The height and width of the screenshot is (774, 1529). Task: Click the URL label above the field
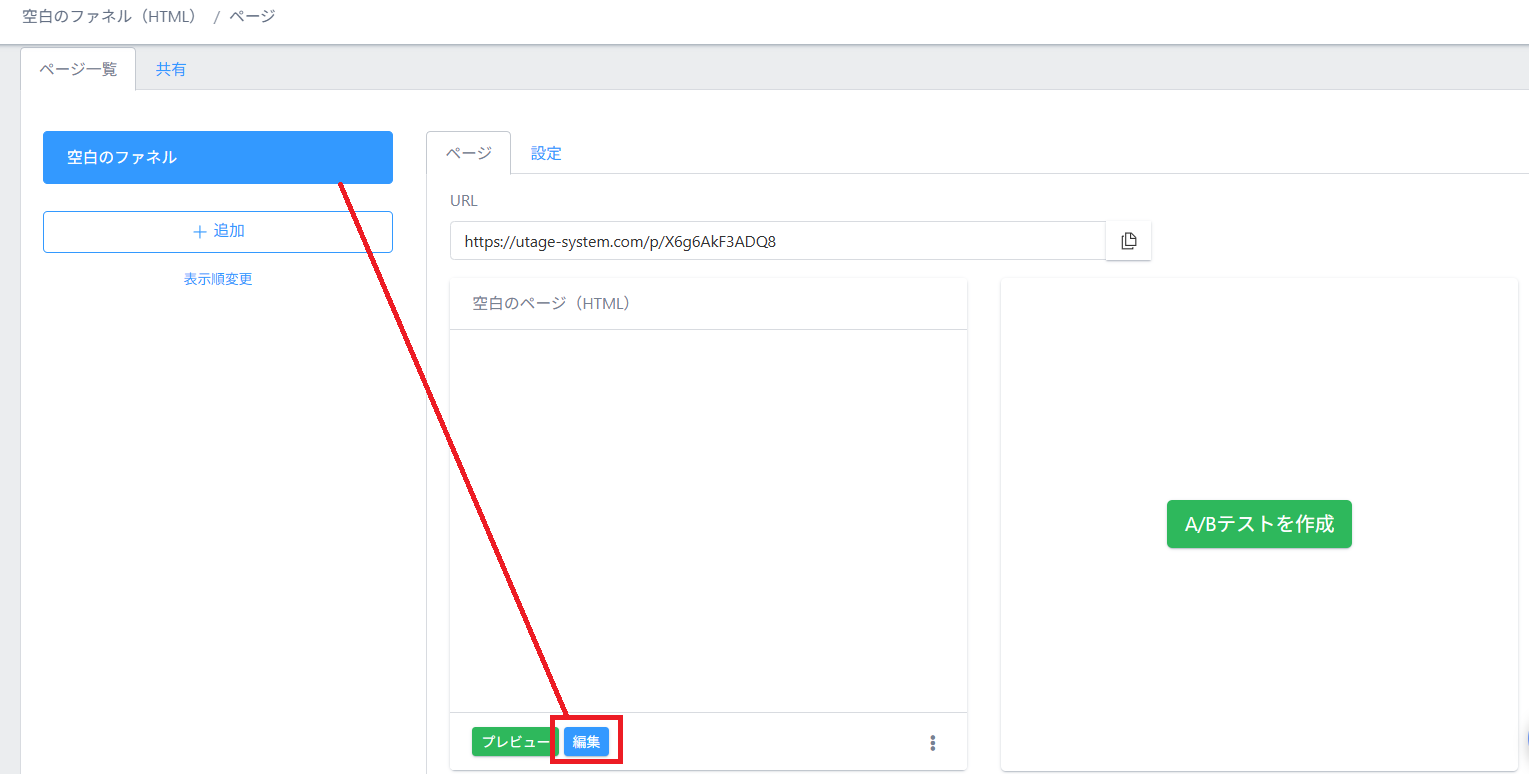464,200
